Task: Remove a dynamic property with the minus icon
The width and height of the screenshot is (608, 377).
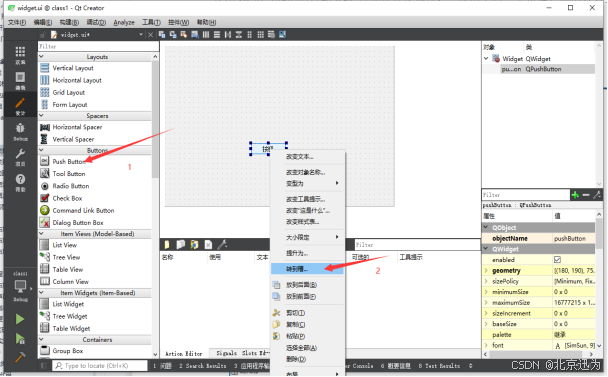Action: (586, 195)
